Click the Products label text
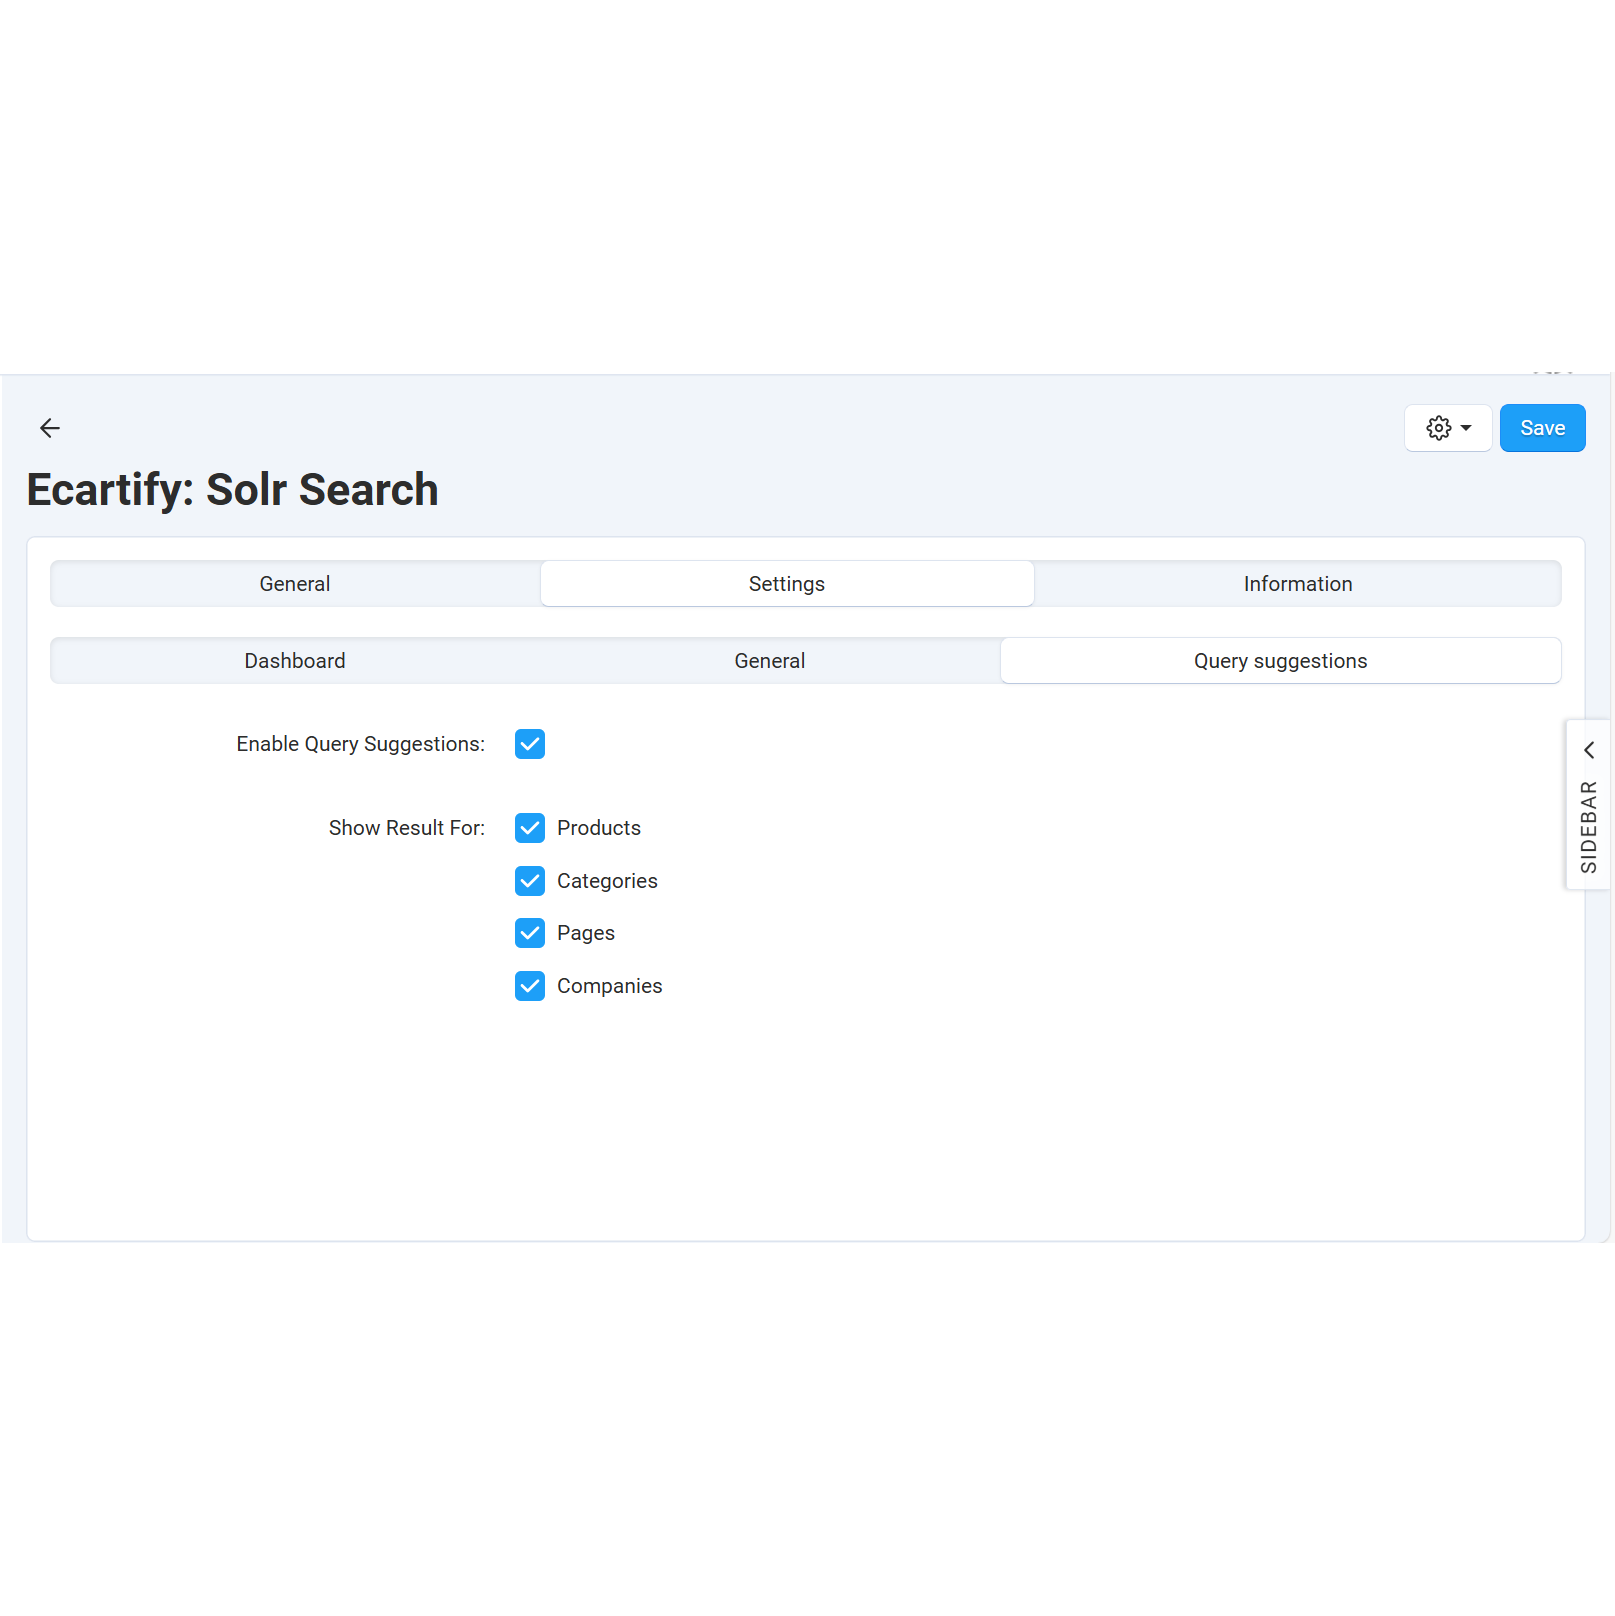Image resolution: width=1615 pixels, height=1616 pixels. [598, 828]
